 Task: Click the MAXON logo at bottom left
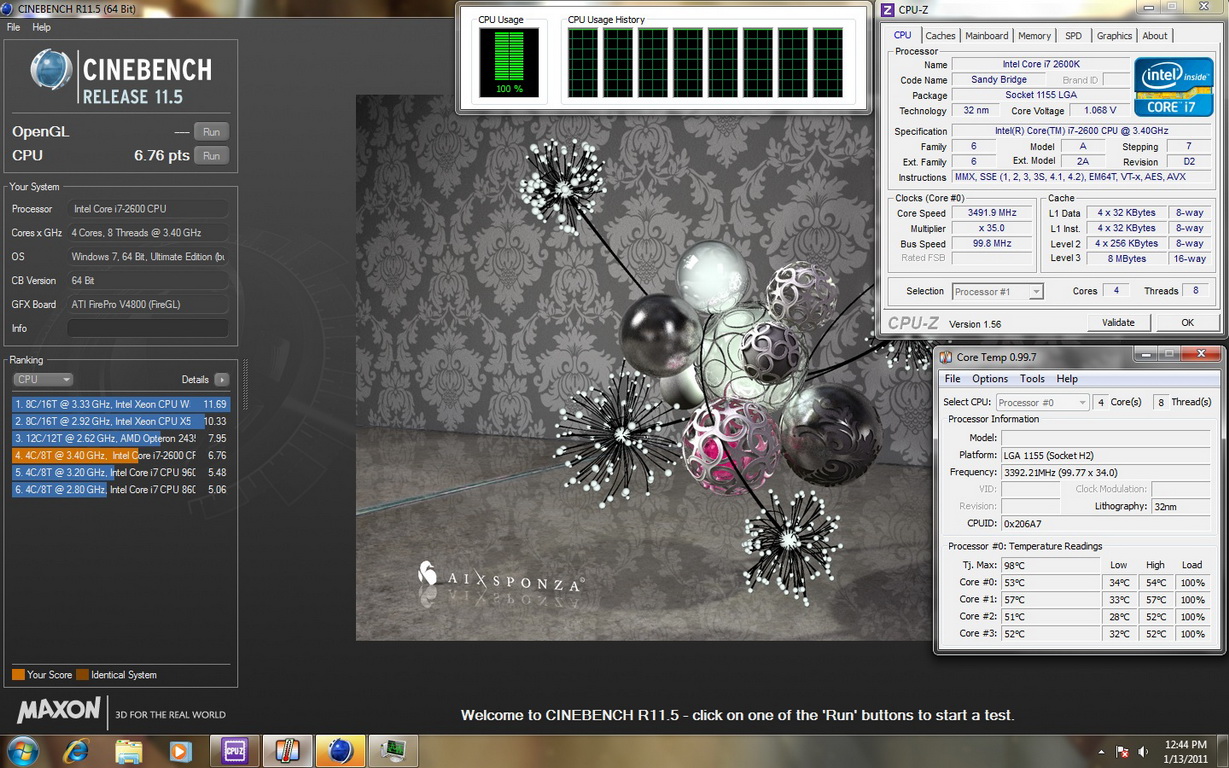click(x=59, y=712)
